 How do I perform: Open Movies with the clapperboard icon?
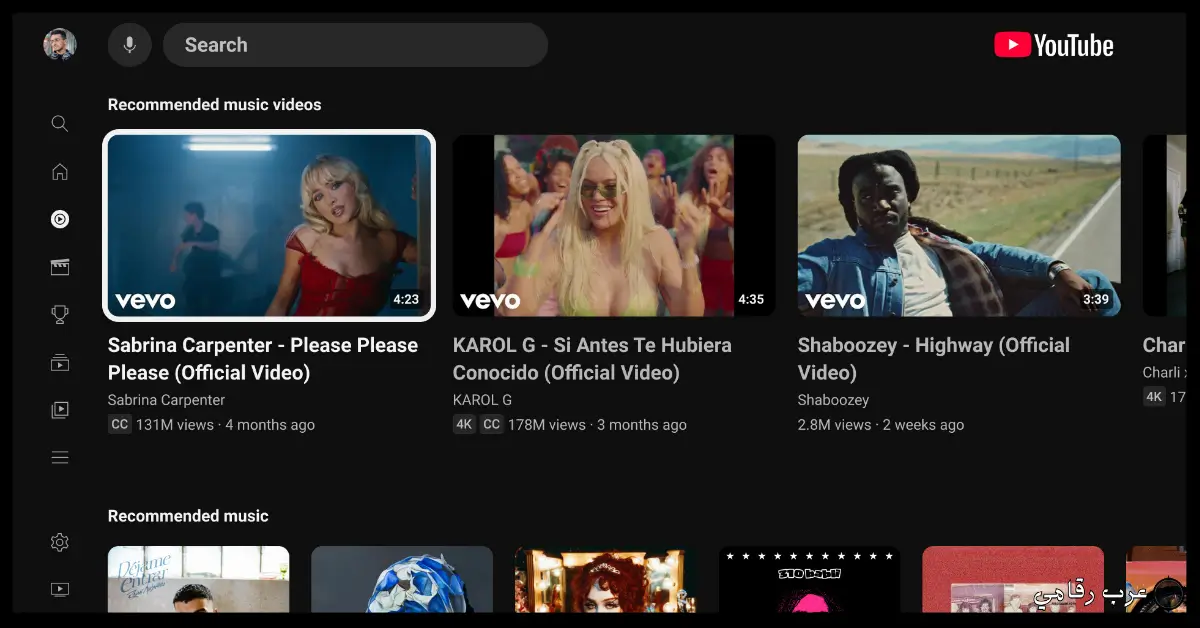(60, 267)
